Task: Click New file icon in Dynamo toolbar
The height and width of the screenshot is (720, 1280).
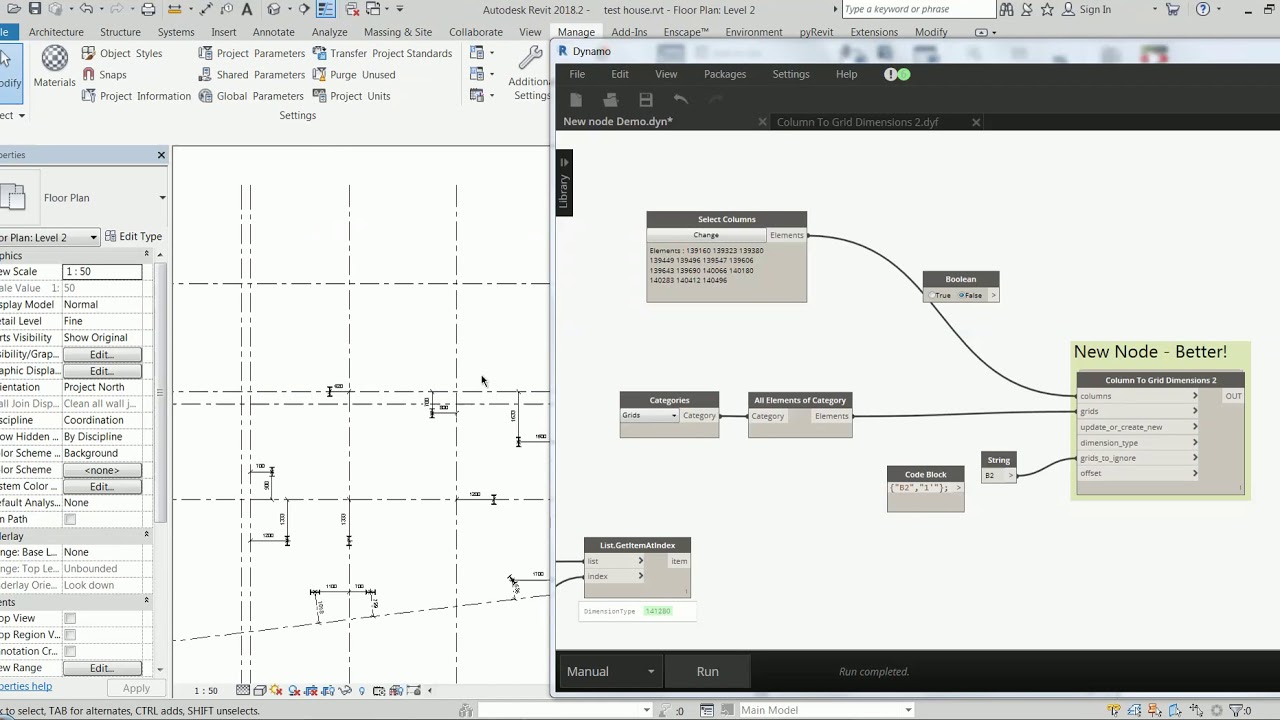Action: pos(576,99)
